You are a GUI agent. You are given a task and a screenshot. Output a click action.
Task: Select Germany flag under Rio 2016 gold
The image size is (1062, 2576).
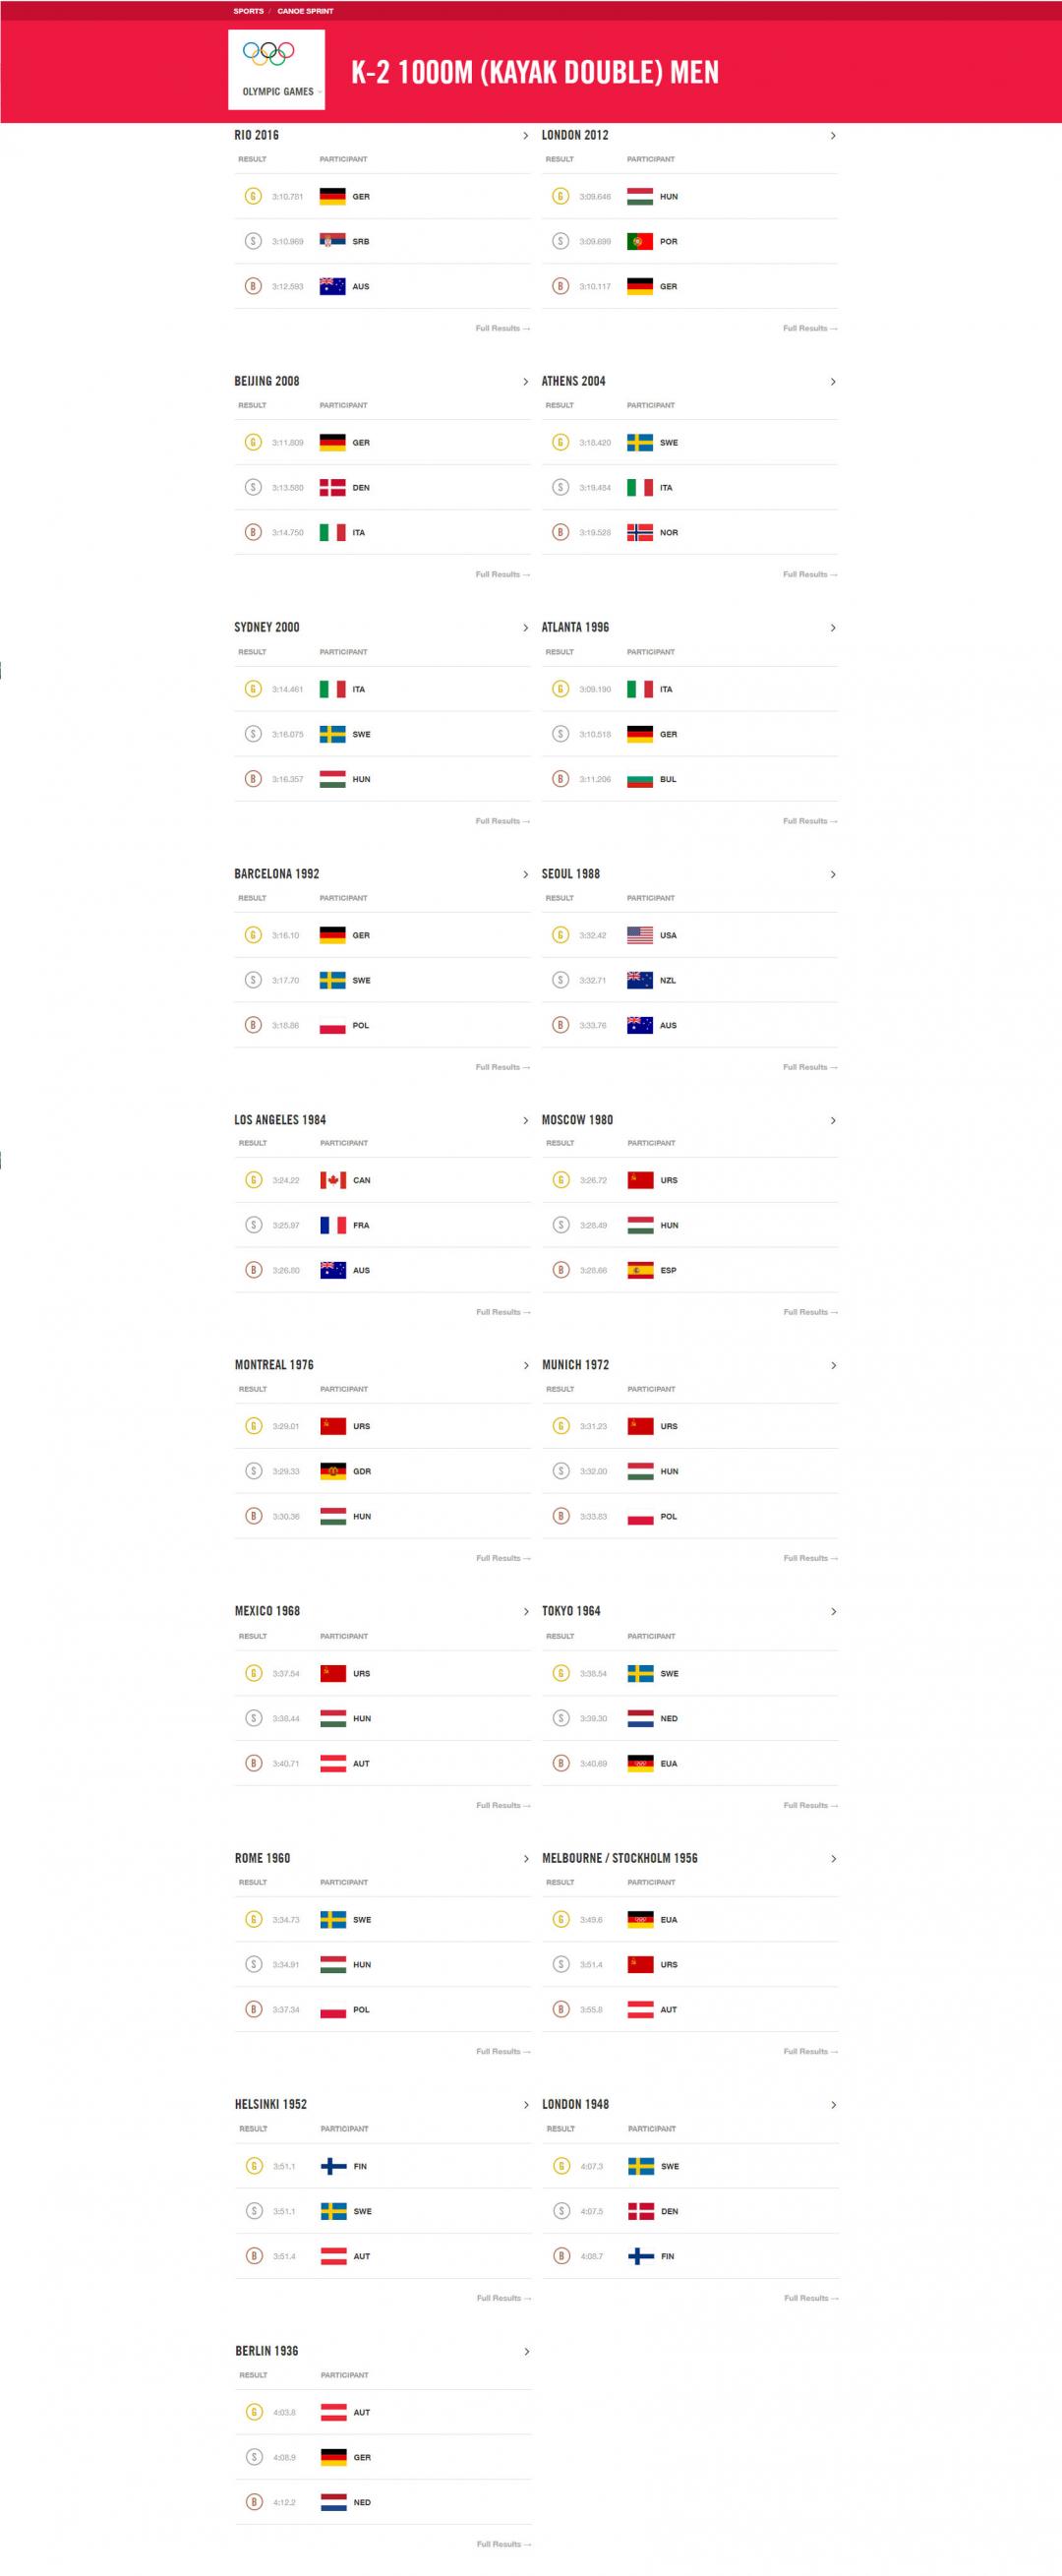click(x=332, y=196)
